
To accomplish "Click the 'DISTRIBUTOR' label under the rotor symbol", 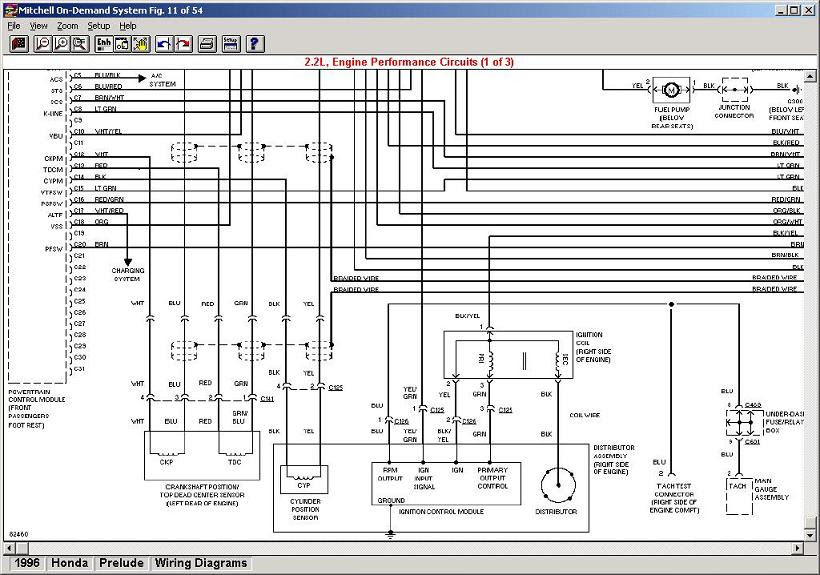I will 556,511.
